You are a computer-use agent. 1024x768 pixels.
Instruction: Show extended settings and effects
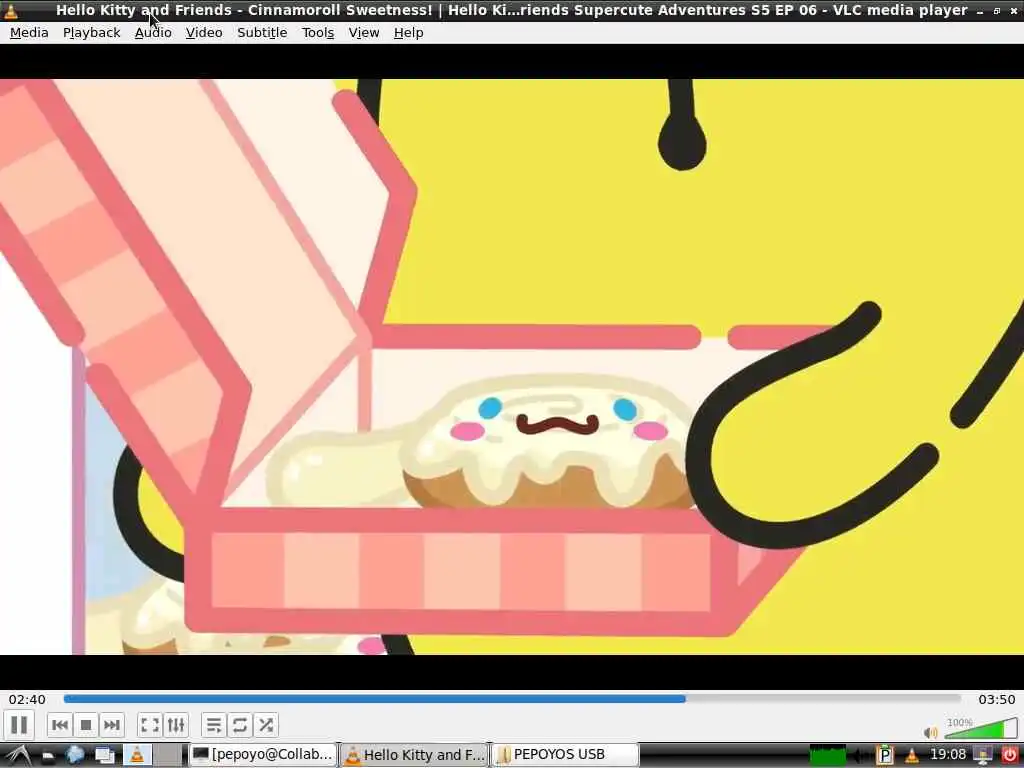point(176,725)
